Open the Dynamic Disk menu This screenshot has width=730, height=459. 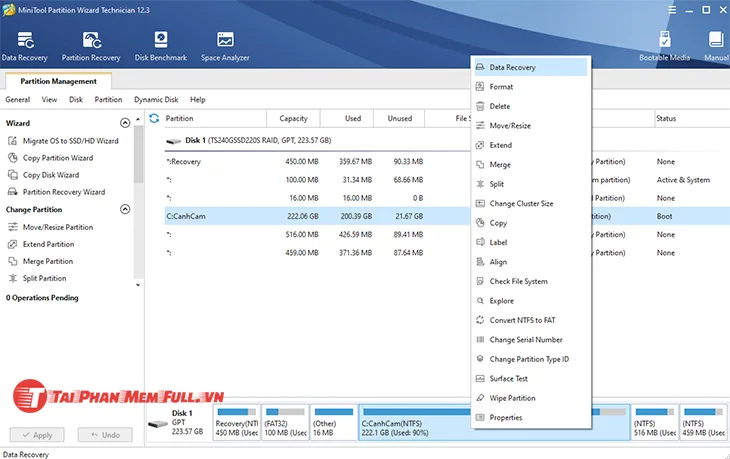[x=156, y=100]
